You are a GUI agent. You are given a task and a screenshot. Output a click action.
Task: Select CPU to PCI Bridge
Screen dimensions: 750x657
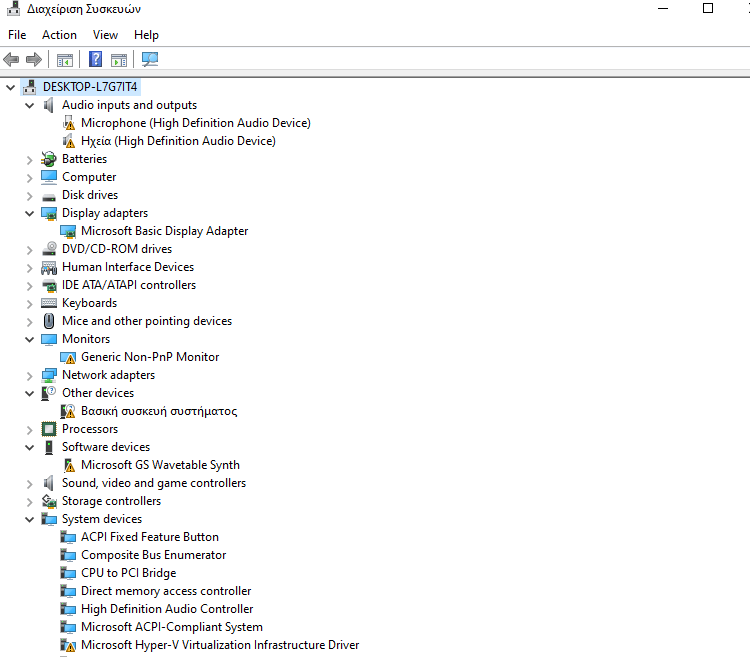pyautogui.click(x=129, y=573)
